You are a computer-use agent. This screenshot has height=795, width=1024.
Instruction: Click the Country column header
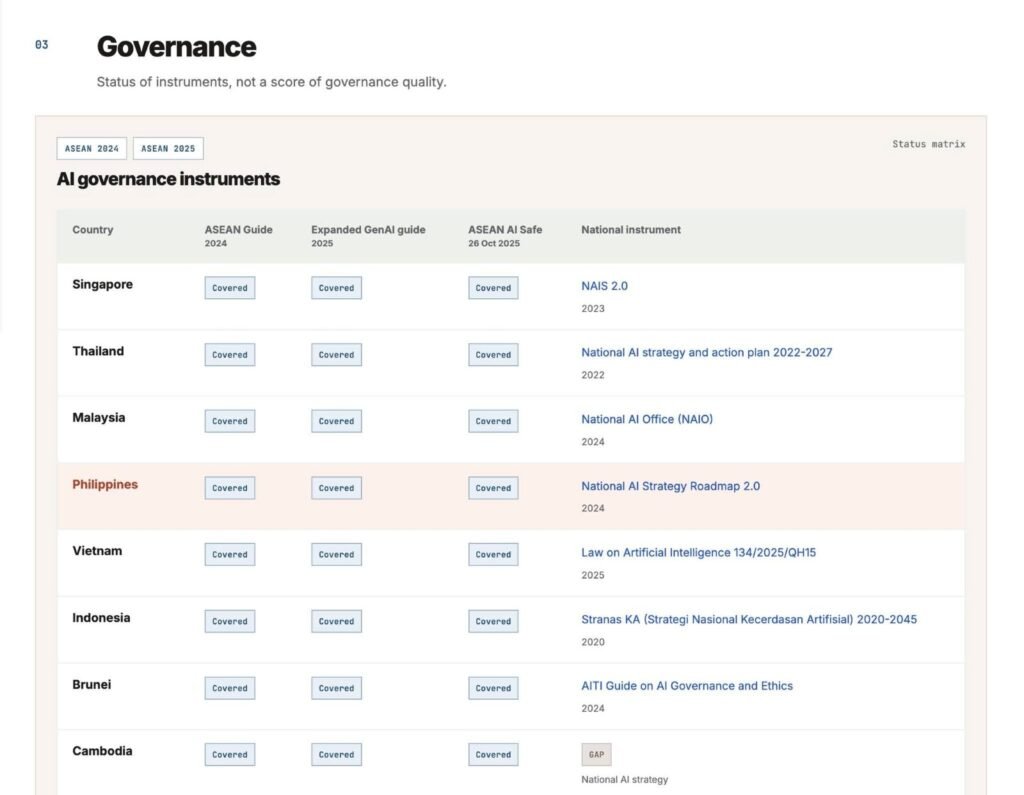click(93, 230)
